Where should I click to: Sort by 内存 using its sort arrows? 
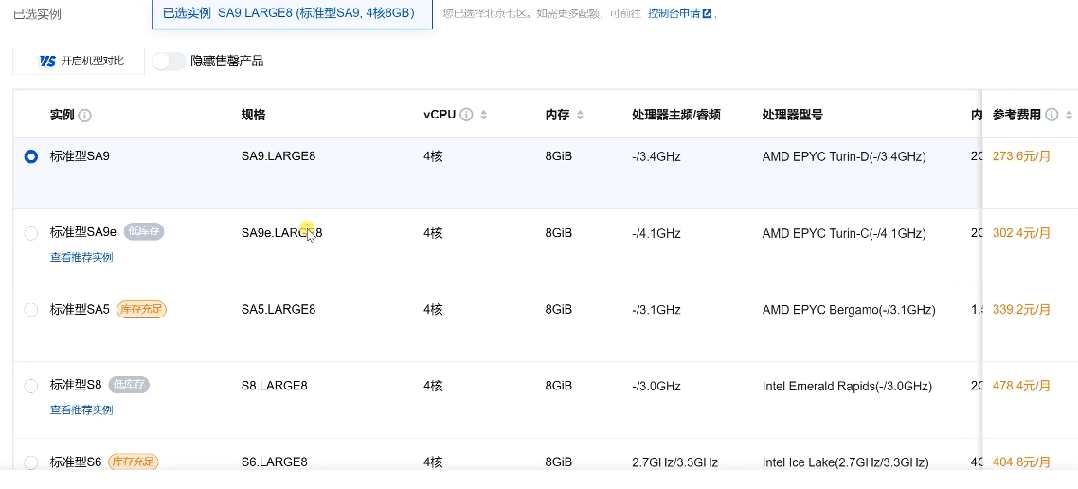(580, 115)
